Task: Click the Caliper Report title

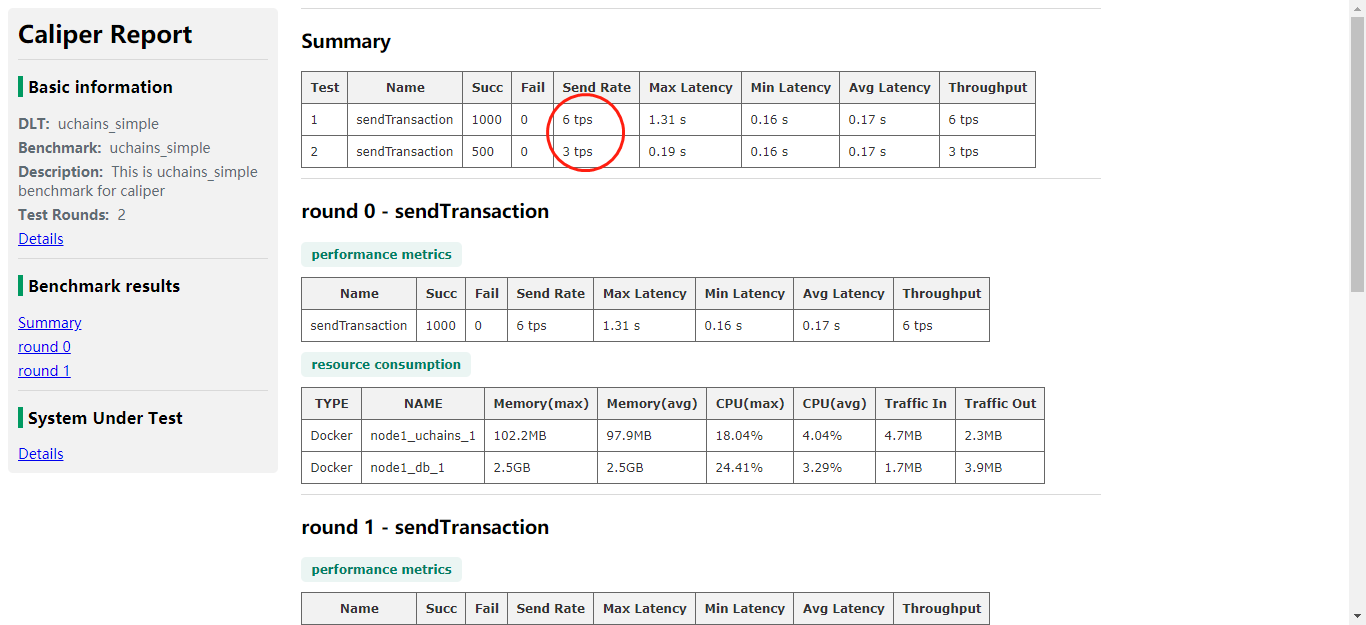Action: (105, 35)
